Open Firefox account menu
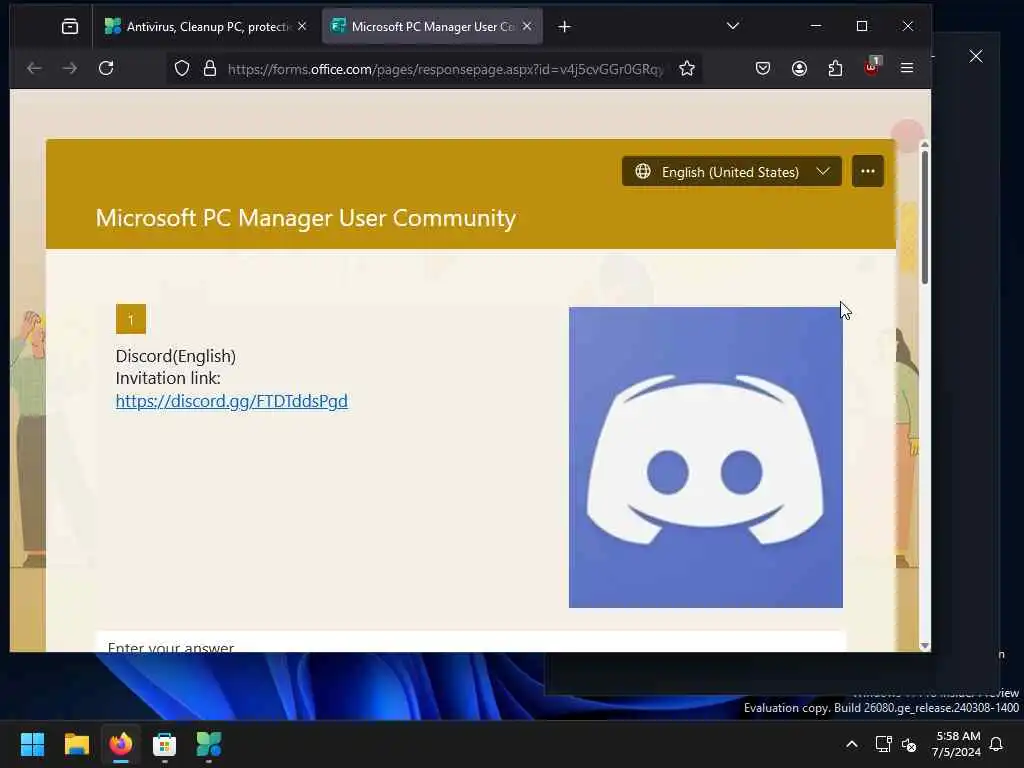Image resolution: width=1024 pixels, height=768 pixels. (x=799, y=68)
